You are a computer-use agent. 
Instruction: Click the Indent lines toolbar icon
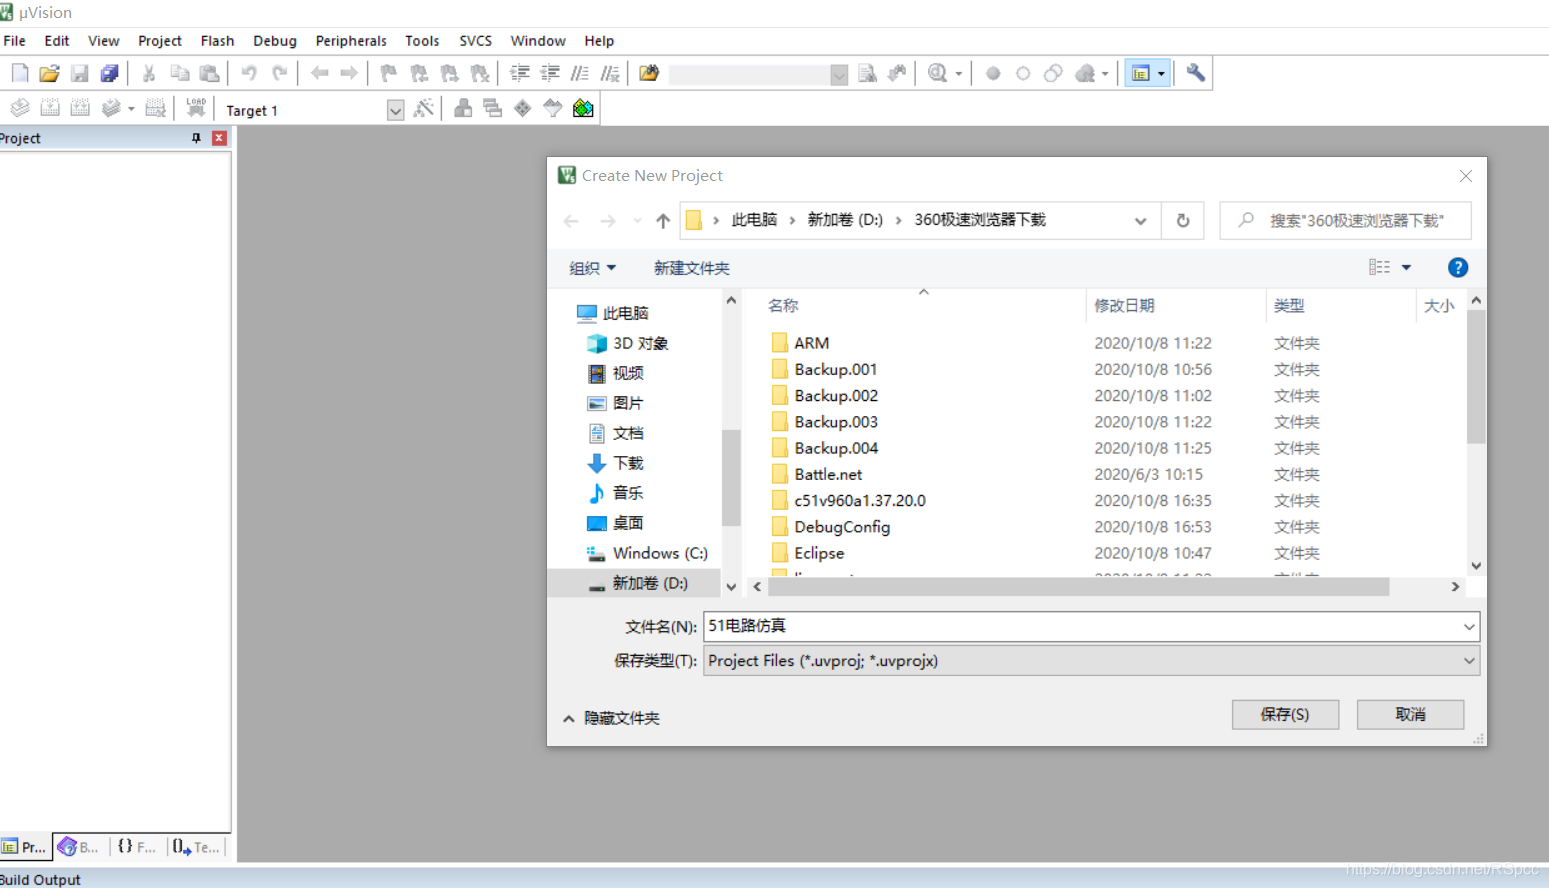coord(520,73)
